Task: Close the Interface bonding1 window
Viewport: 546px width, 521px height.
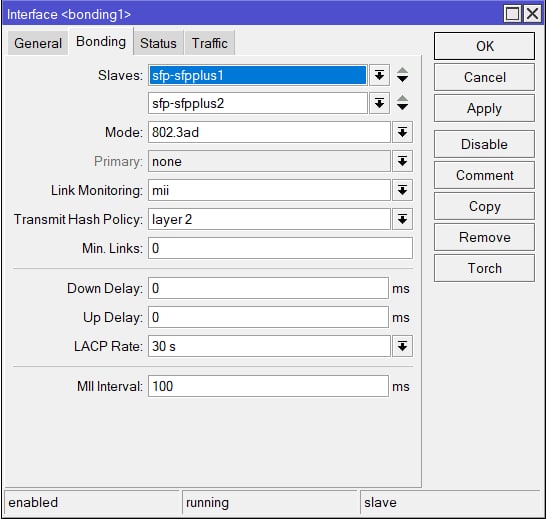Action: click(x=532, y=14)
